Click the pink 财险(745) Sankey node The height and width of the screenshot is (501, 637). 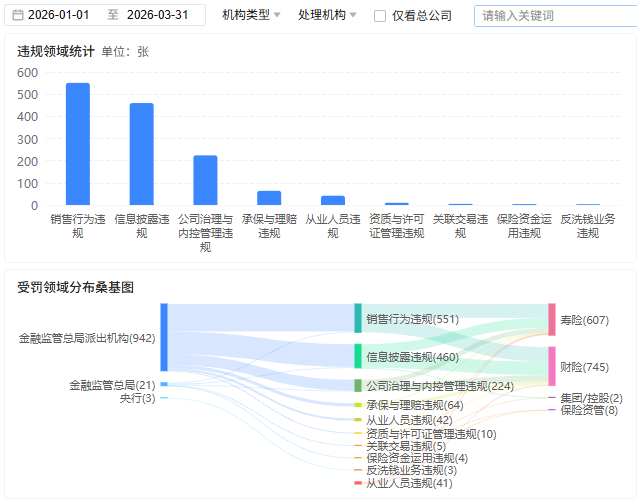pyautogui.click(x=551, y=367)
